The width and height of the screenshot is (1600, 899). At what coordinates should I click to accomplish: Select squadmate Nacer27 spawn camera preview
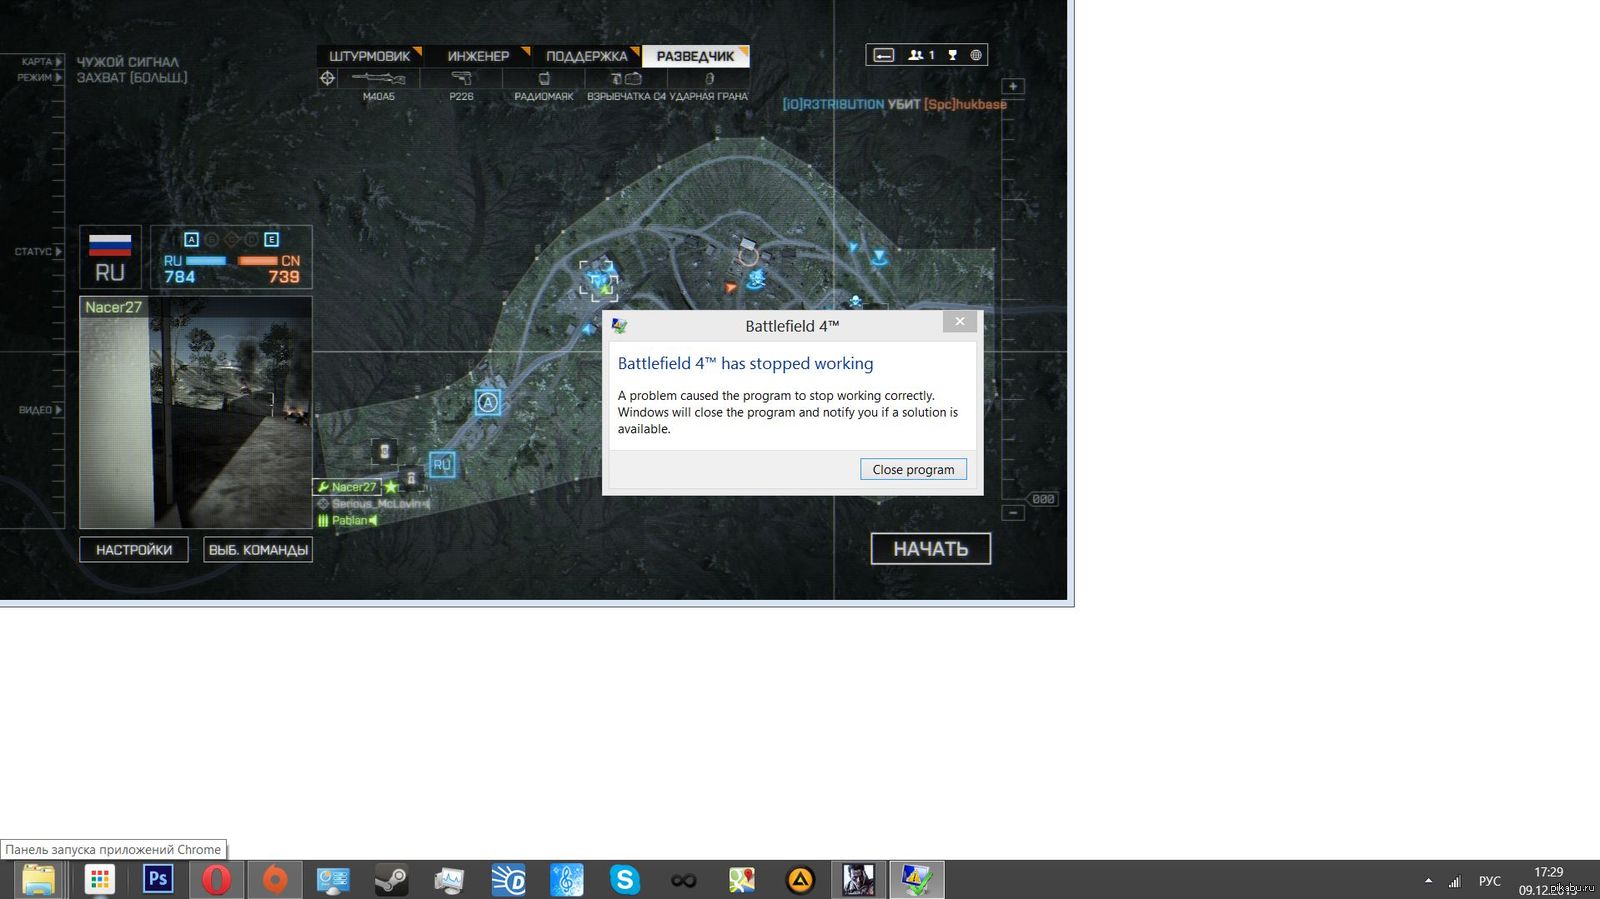[196, 412]
